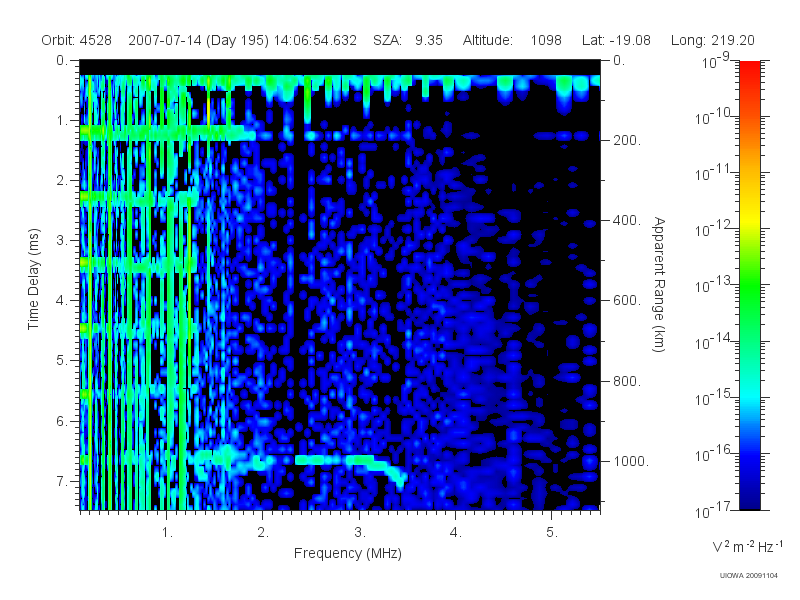Click the 'Altitude: 1098' header value

point(512,40)
